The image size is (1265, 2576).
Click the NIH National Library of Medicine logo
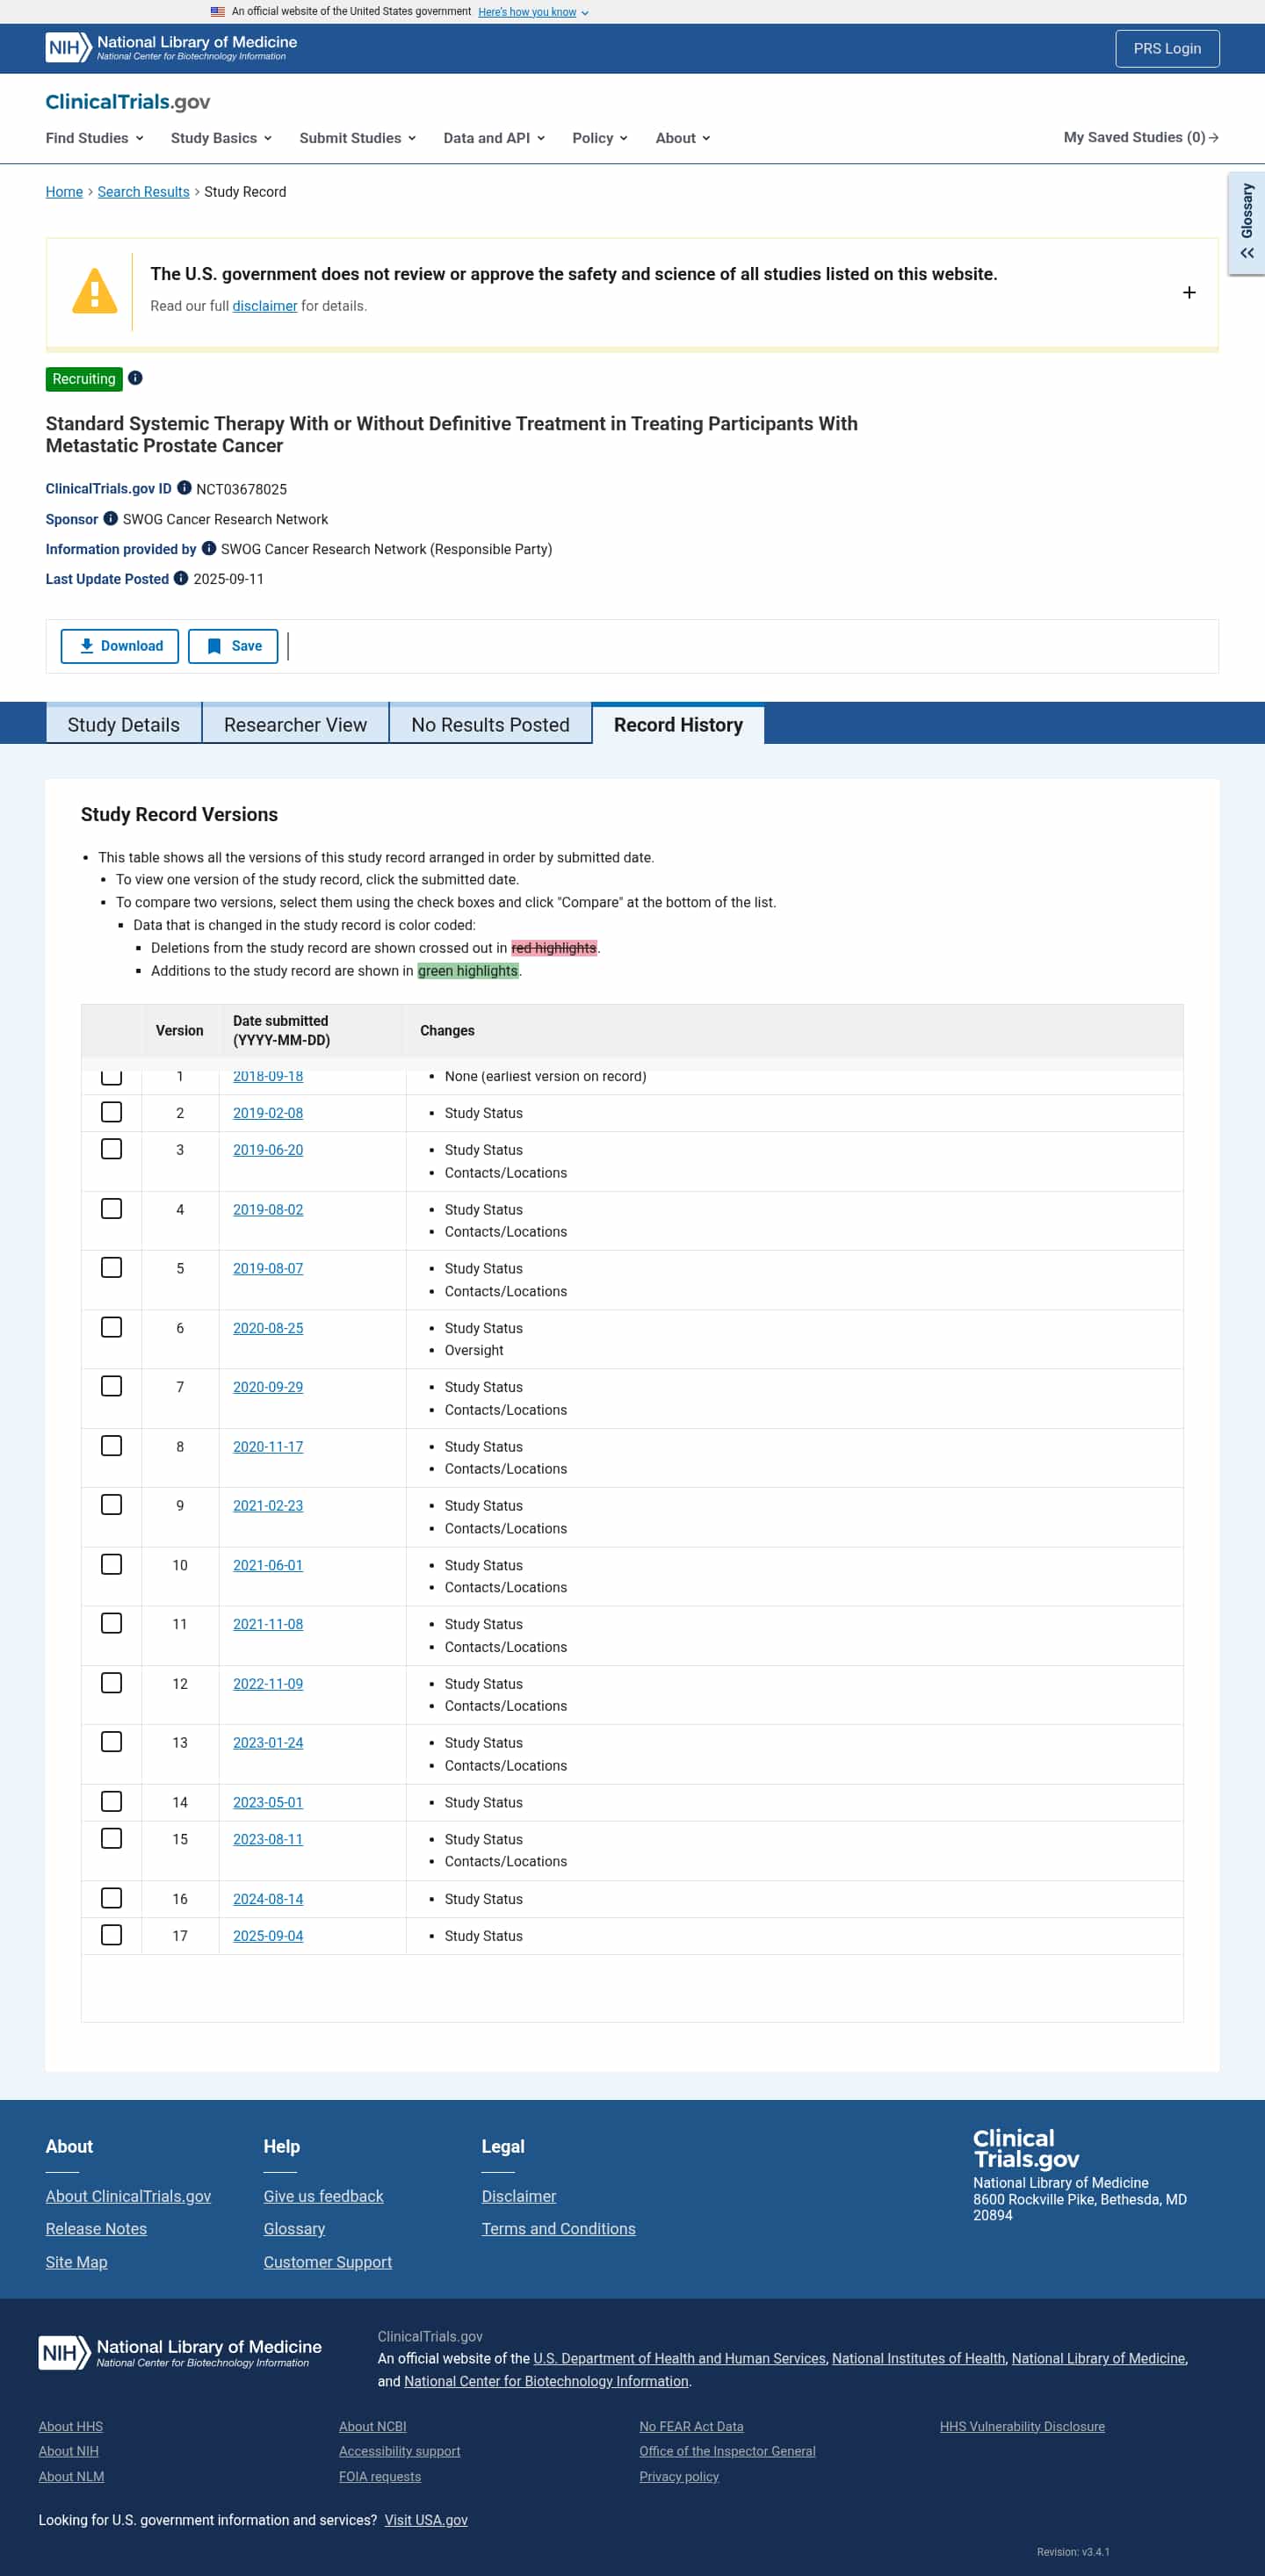pyautogui.click(x=171, y=47)
